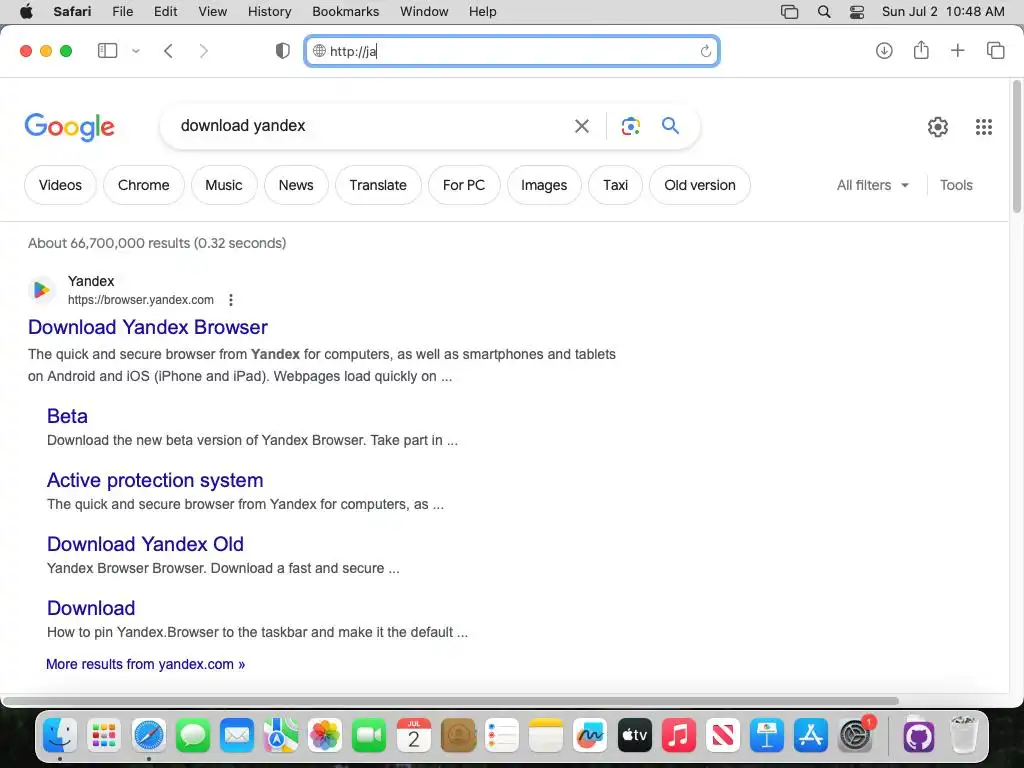Select the Taxi filter chip
1024x768 pixels.
pyautogui.click(x=615, y=185)
